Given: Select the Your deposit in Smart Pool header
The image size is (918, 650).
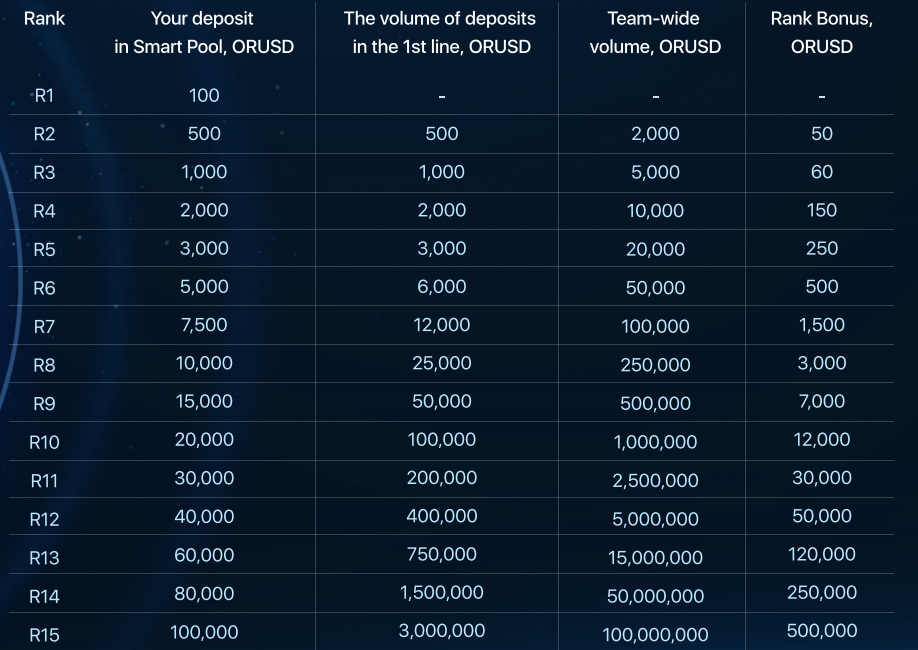Looking at the screenshot, I should (204, 32).
